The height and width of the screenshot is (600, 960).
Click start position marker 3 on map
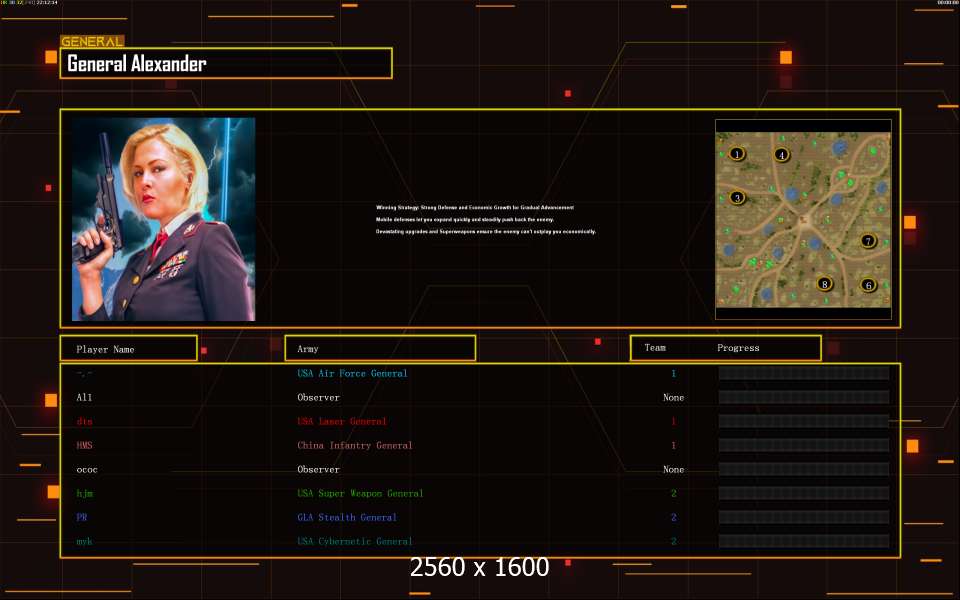[737, 198]
